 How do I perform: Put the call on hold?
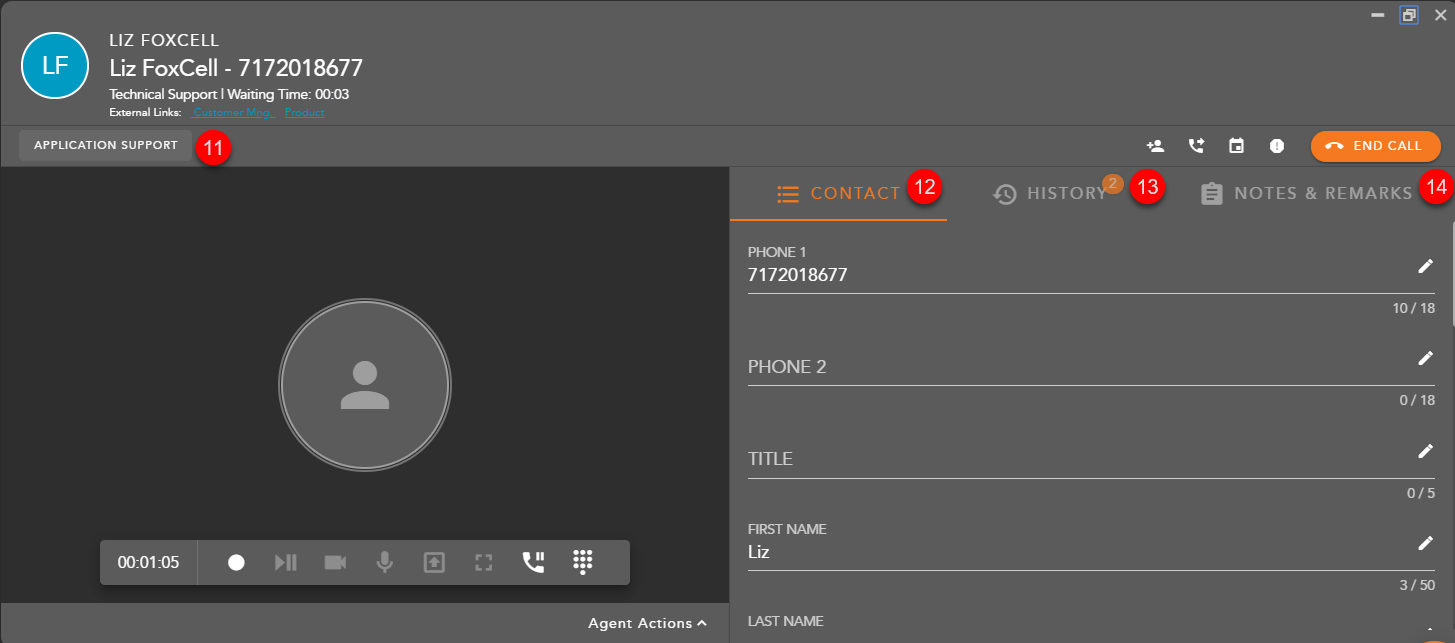coord(534,562)
